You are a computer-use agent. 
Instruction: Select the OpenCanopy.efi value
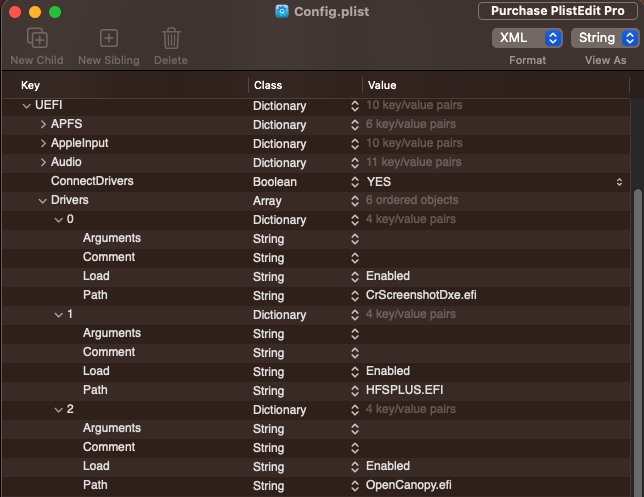pos(409,485)
